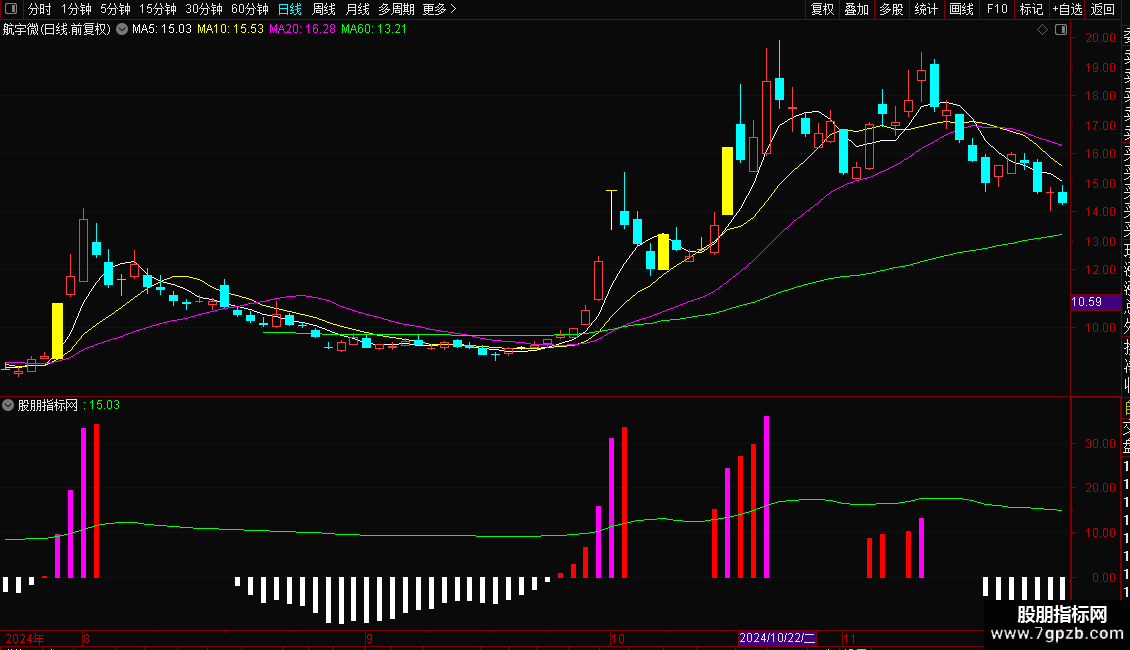The height and width of the screenshot is (650, 1130).
Task: Click the 股朋指标网 indicator name label
Action: pos(48,405)
